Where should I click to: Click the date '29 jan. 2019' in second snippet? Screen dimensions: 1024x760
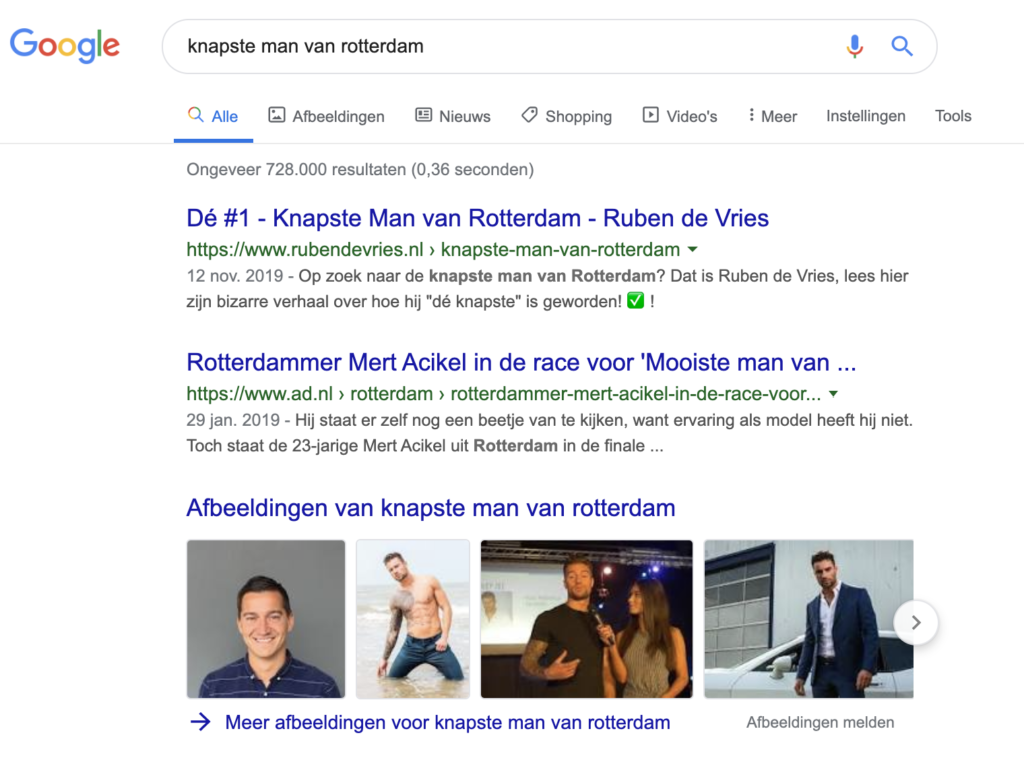pos(233,420)
